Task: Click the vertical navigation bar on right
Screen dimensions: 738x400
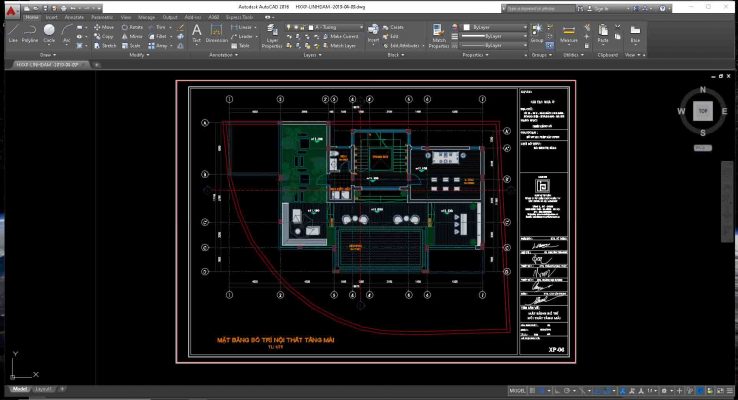Action: coord(727,201)
